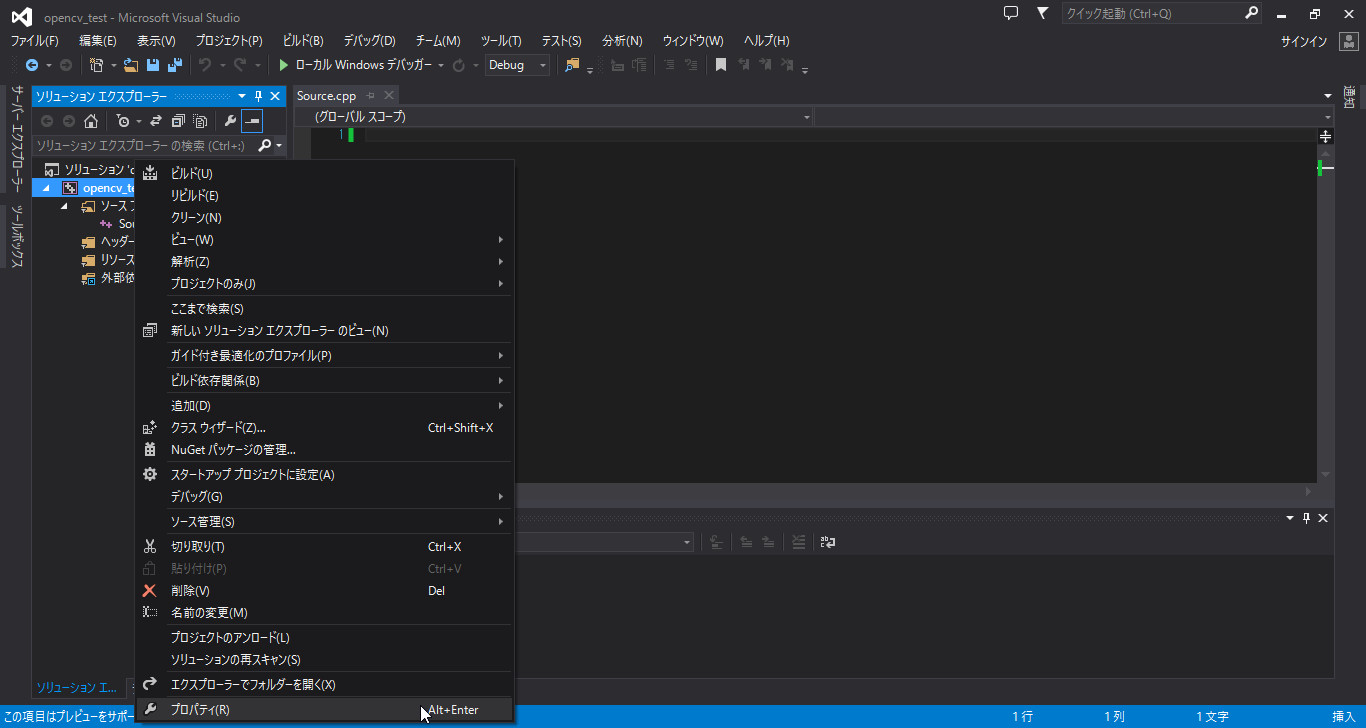This screenshot has height=728, width=1366.
Task: Sync Solution Explorer with the active document
Action: 157,120
